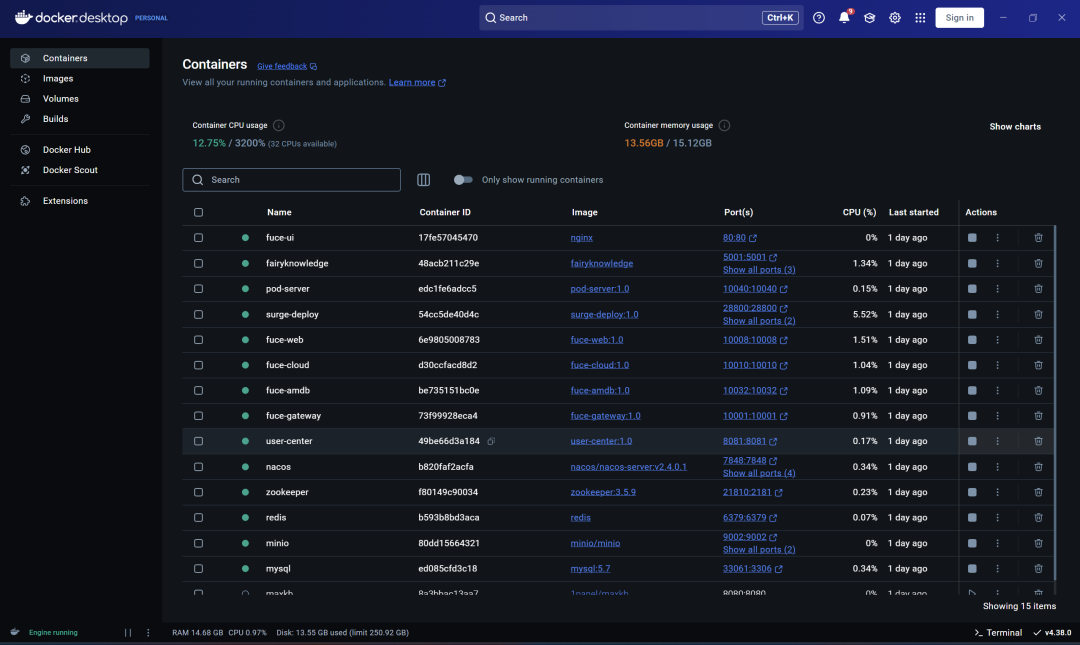Expand all ports for surge-deploy
1080x645 pixels.
(759, 321)
